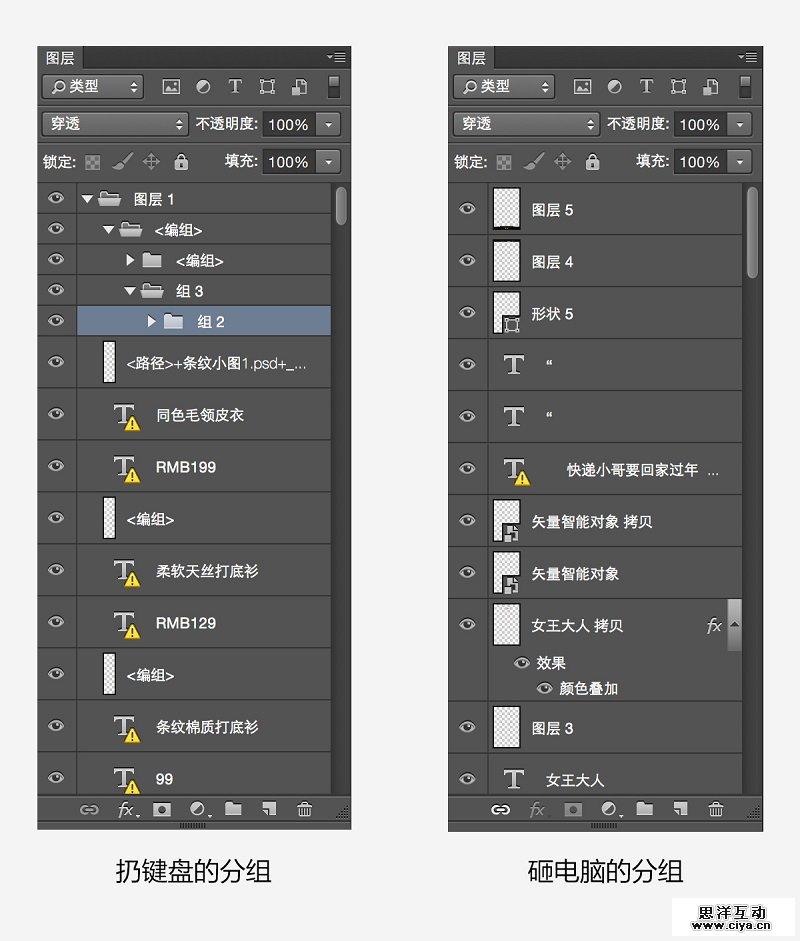Image resolution: width=800 pixels, height=941 pixels.
Task: Click the lock all padlock icon in right panel
Action: tap(593, 162)
